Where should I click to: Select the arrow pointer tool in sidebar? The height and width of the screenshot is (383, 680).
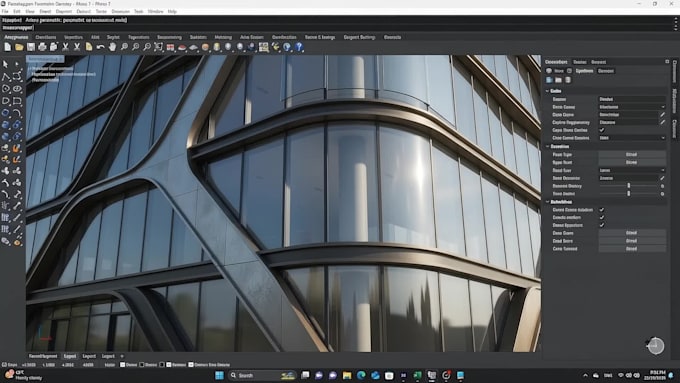[x=6, y=64]
